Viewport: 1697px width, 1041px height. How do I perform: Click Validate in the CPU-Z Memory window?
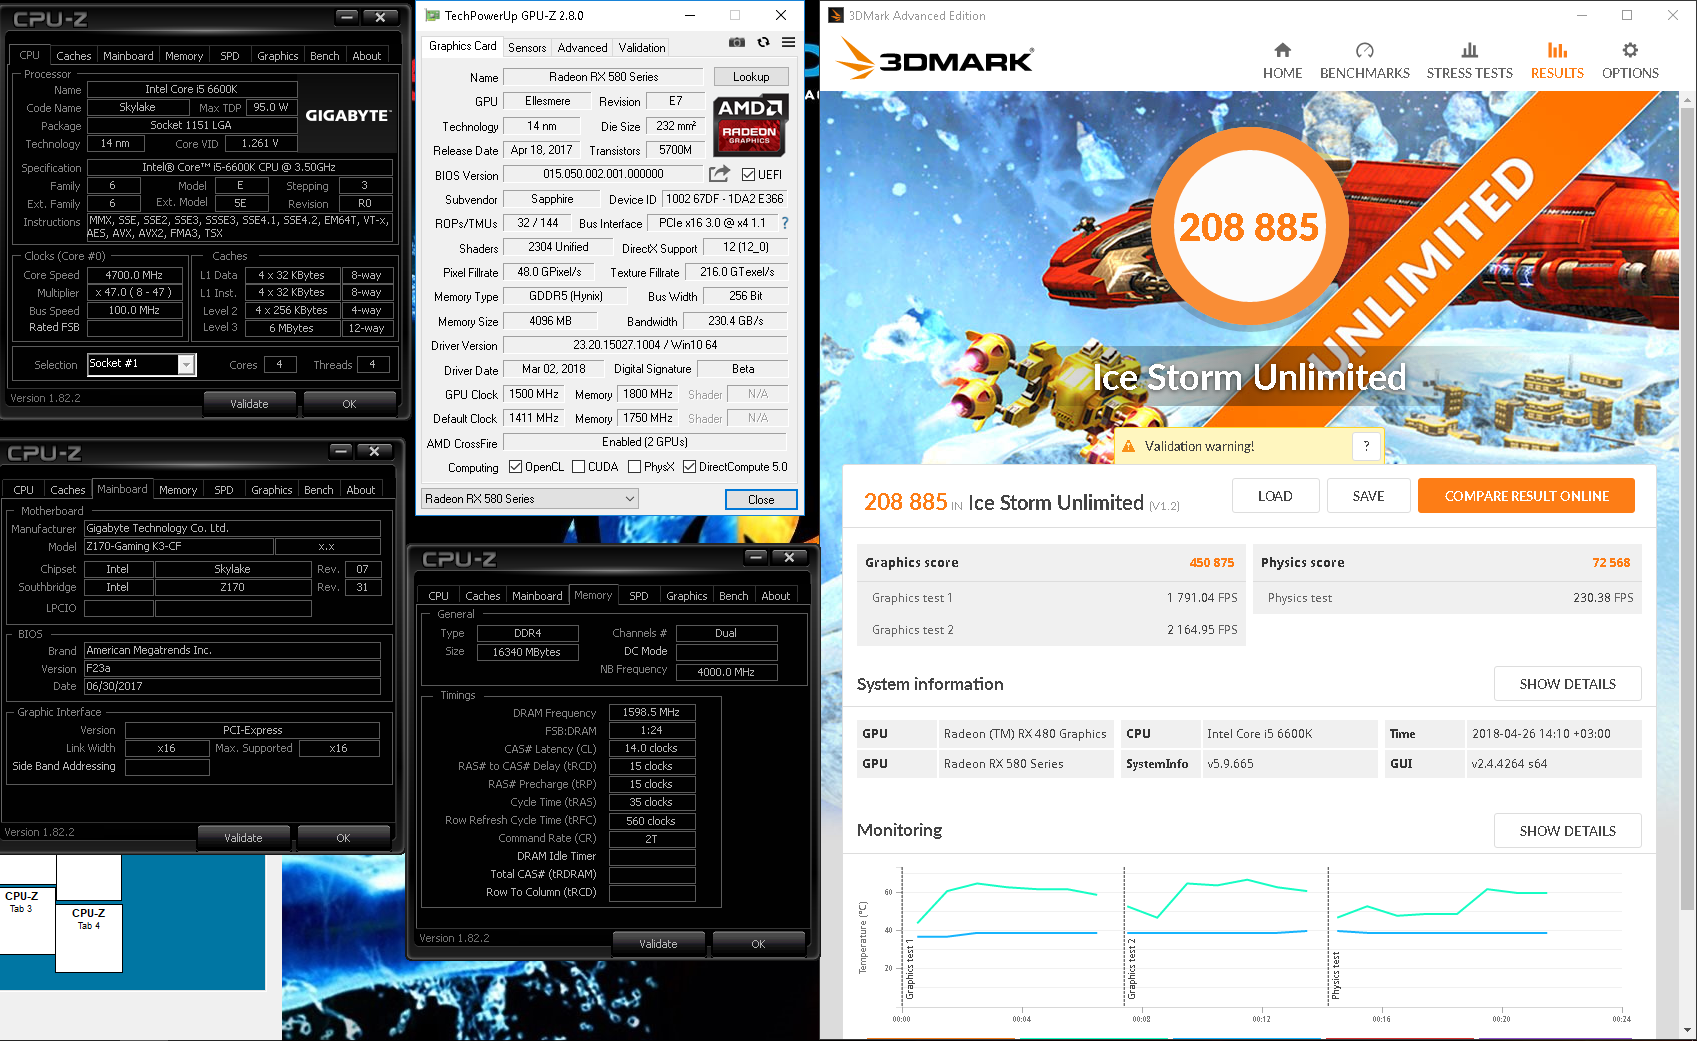point(658,944)
